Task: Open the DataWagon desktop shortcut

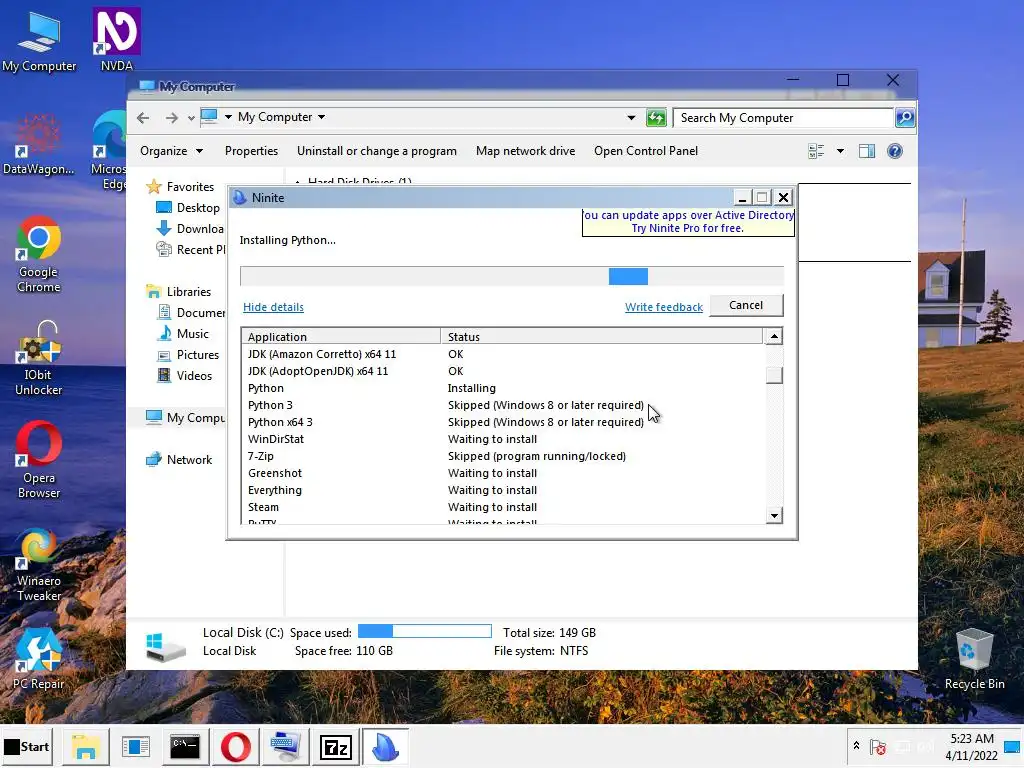Action: 39,144
